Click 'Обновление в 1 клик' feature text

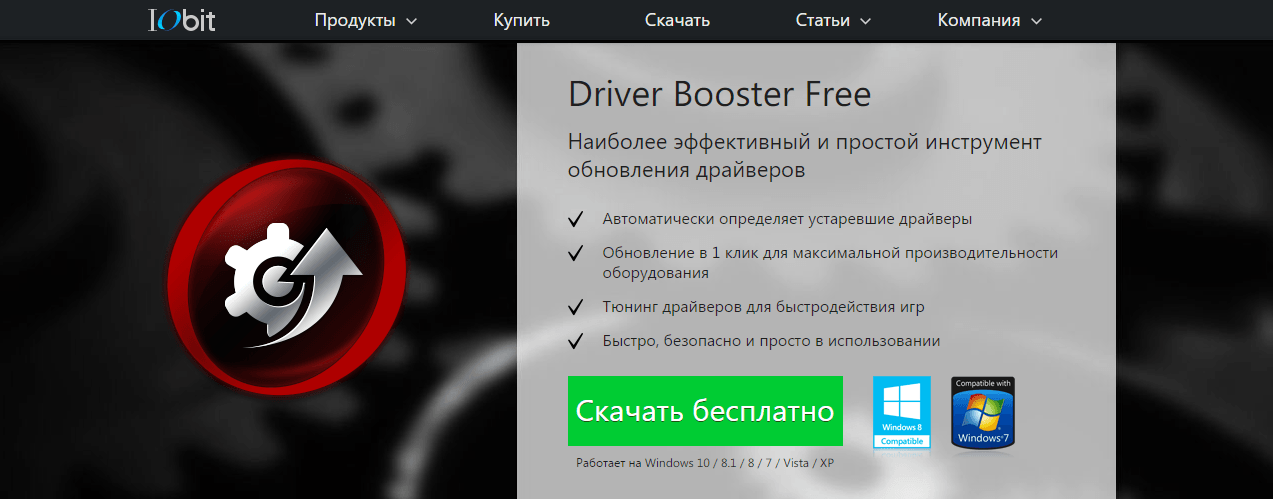pos(830,262)
